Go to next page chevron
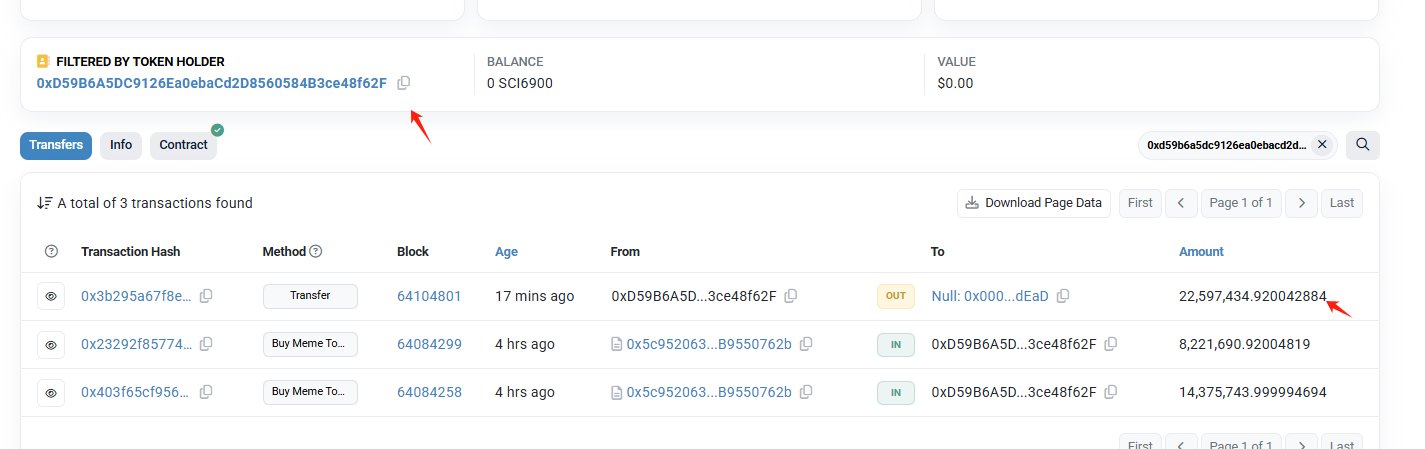 (1301, 203)
